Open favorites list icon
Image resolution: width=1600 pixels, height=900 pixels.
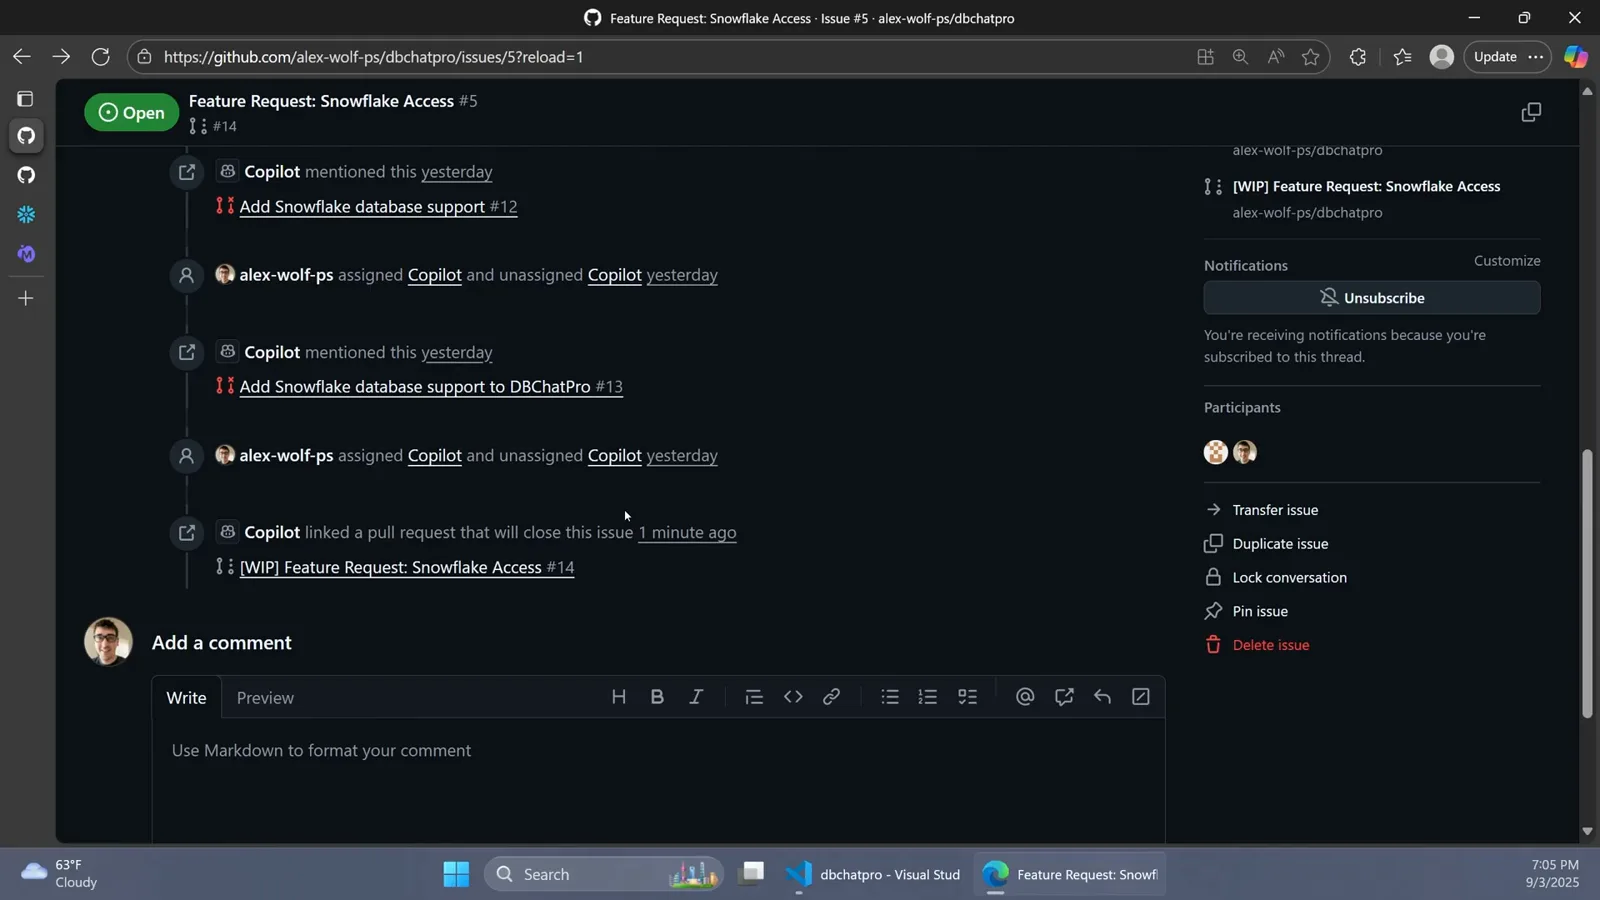point(1402,57)
